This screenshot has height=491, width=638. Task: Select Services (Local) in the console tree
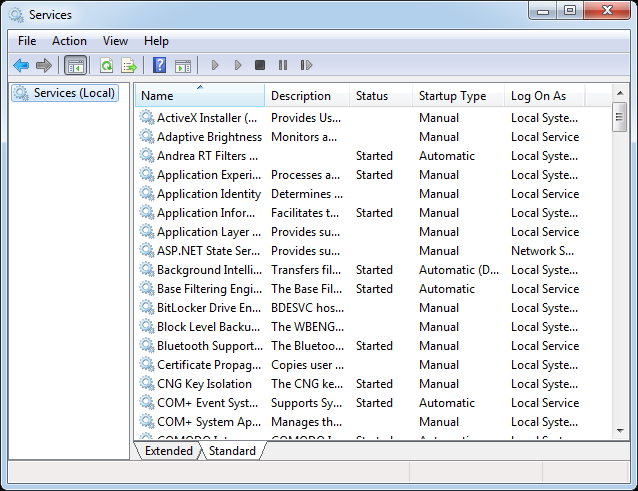tap(74, 93)
